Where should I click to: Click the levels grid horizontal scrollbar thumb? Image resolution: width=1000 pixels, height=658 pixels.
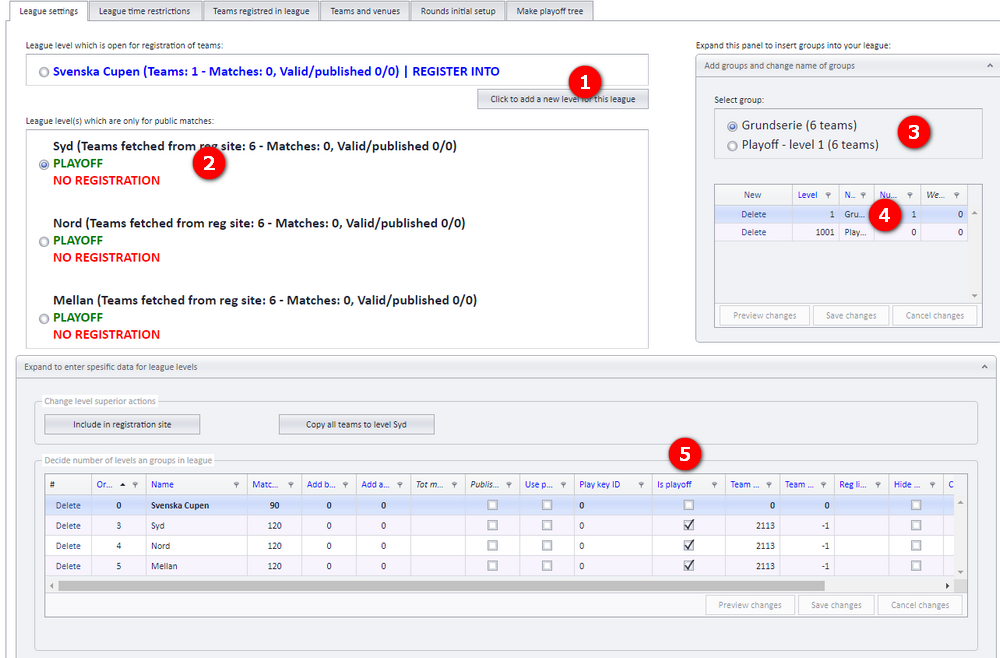tap(441, 585)
